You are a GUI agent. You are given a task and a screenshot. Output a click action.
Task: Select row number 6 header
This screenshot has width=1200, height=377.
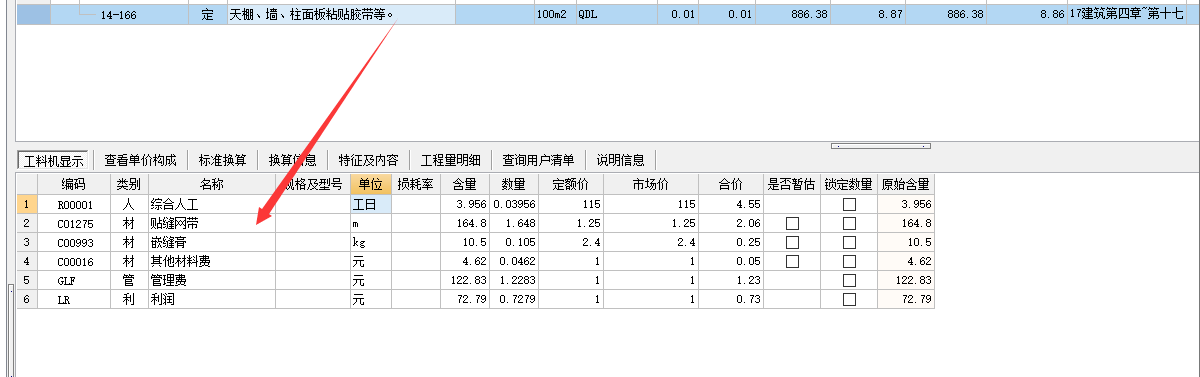27,299
